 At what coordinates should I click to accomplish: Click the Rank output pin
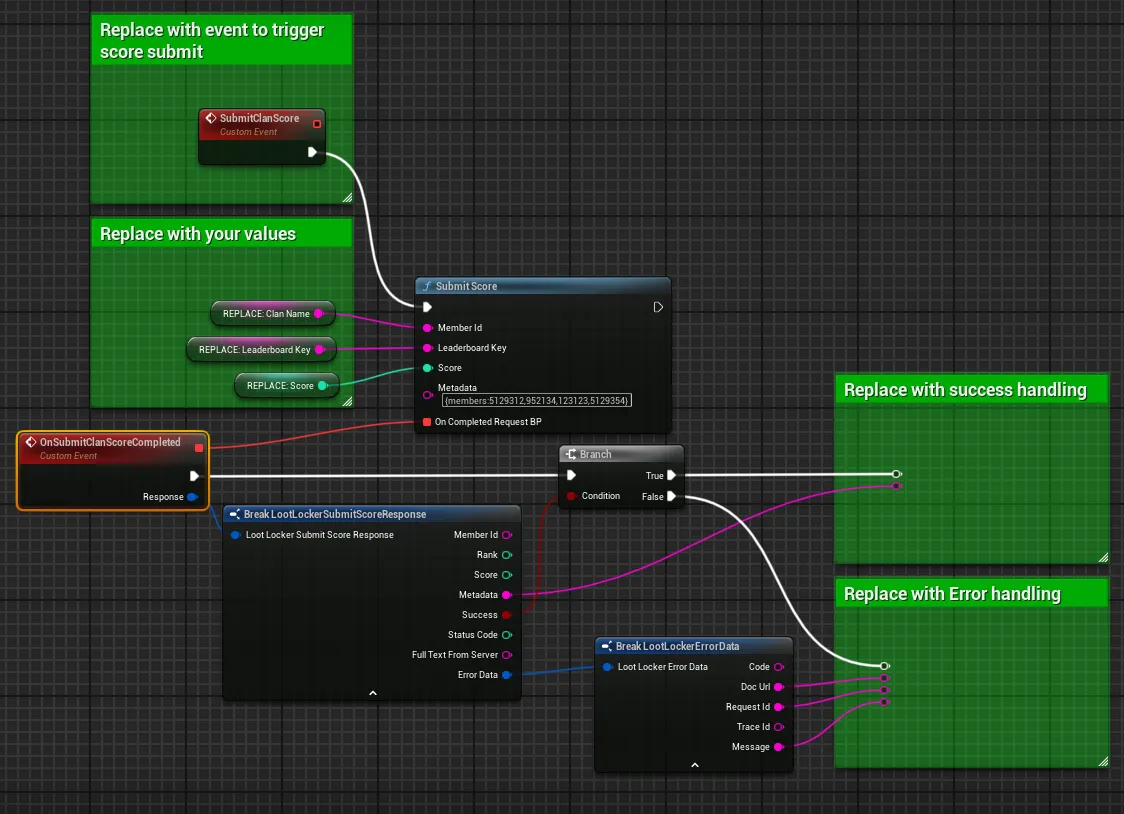tap(507, 555)
